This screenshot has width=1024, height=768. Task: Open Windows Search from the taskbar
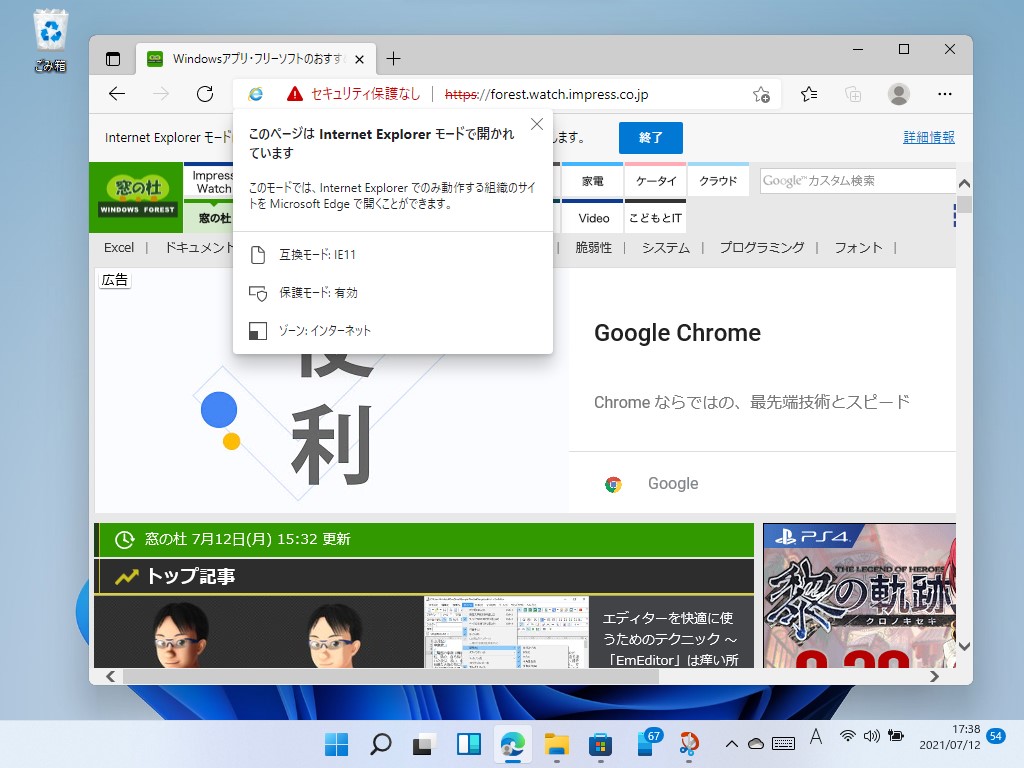pos(380,743)
